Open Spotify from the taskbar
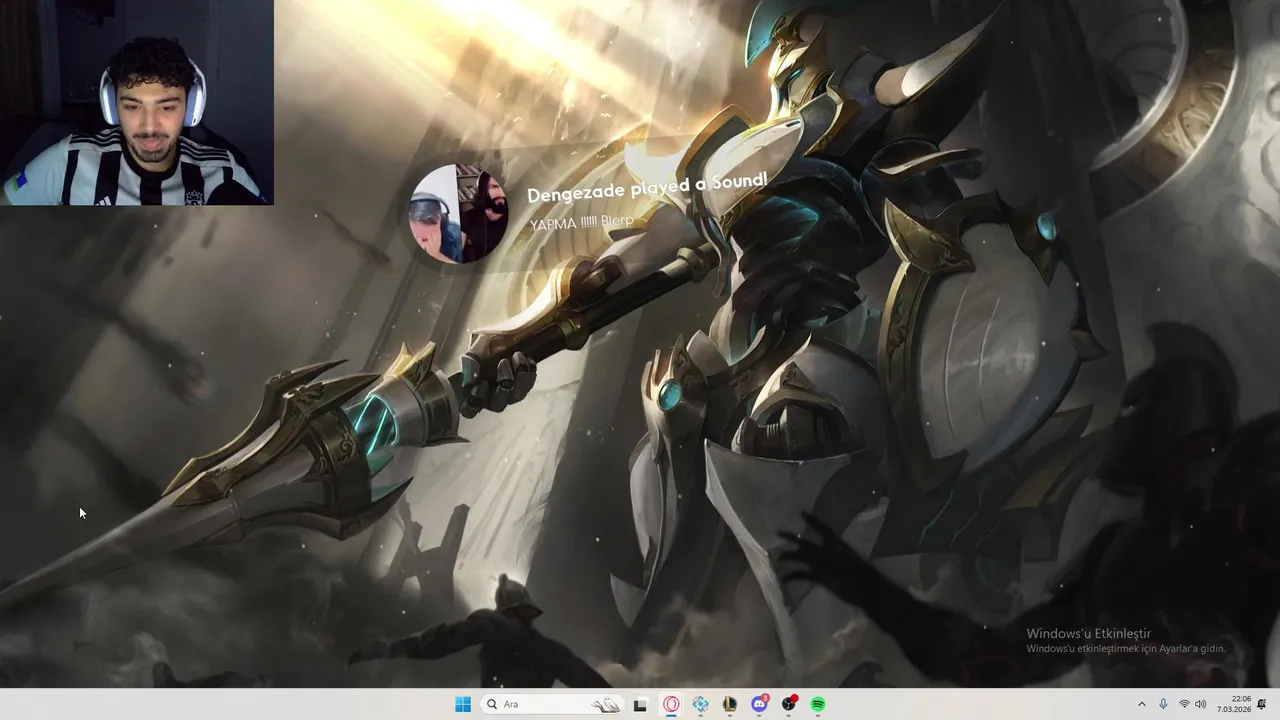This screenshot has width=1280, height=720. point(818,704)
